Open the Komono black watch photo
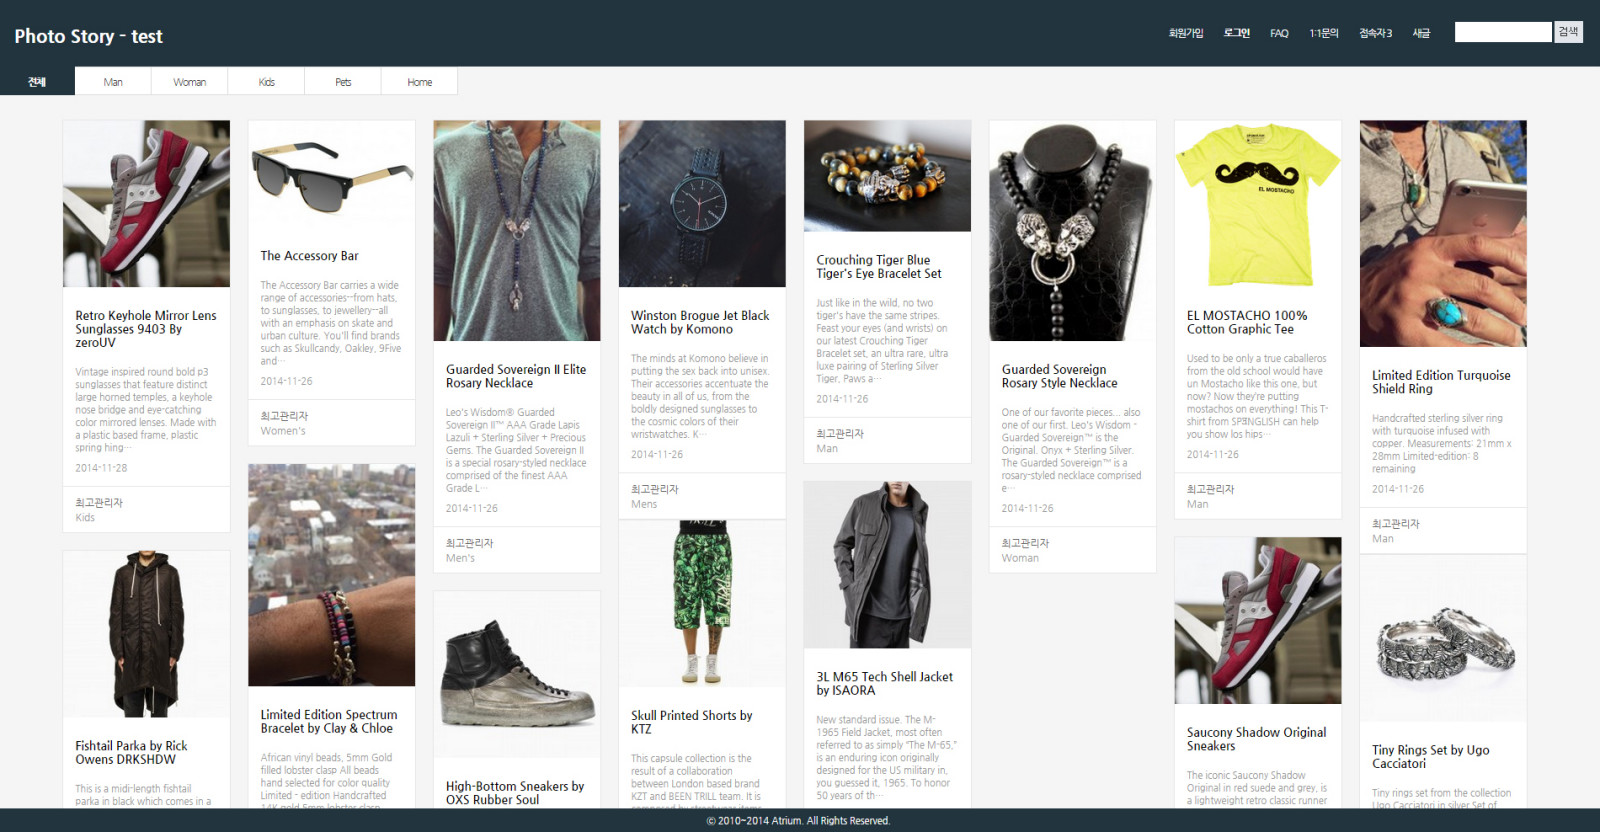This screenshot has width=1600, height=832. click(x=701, y=203)
